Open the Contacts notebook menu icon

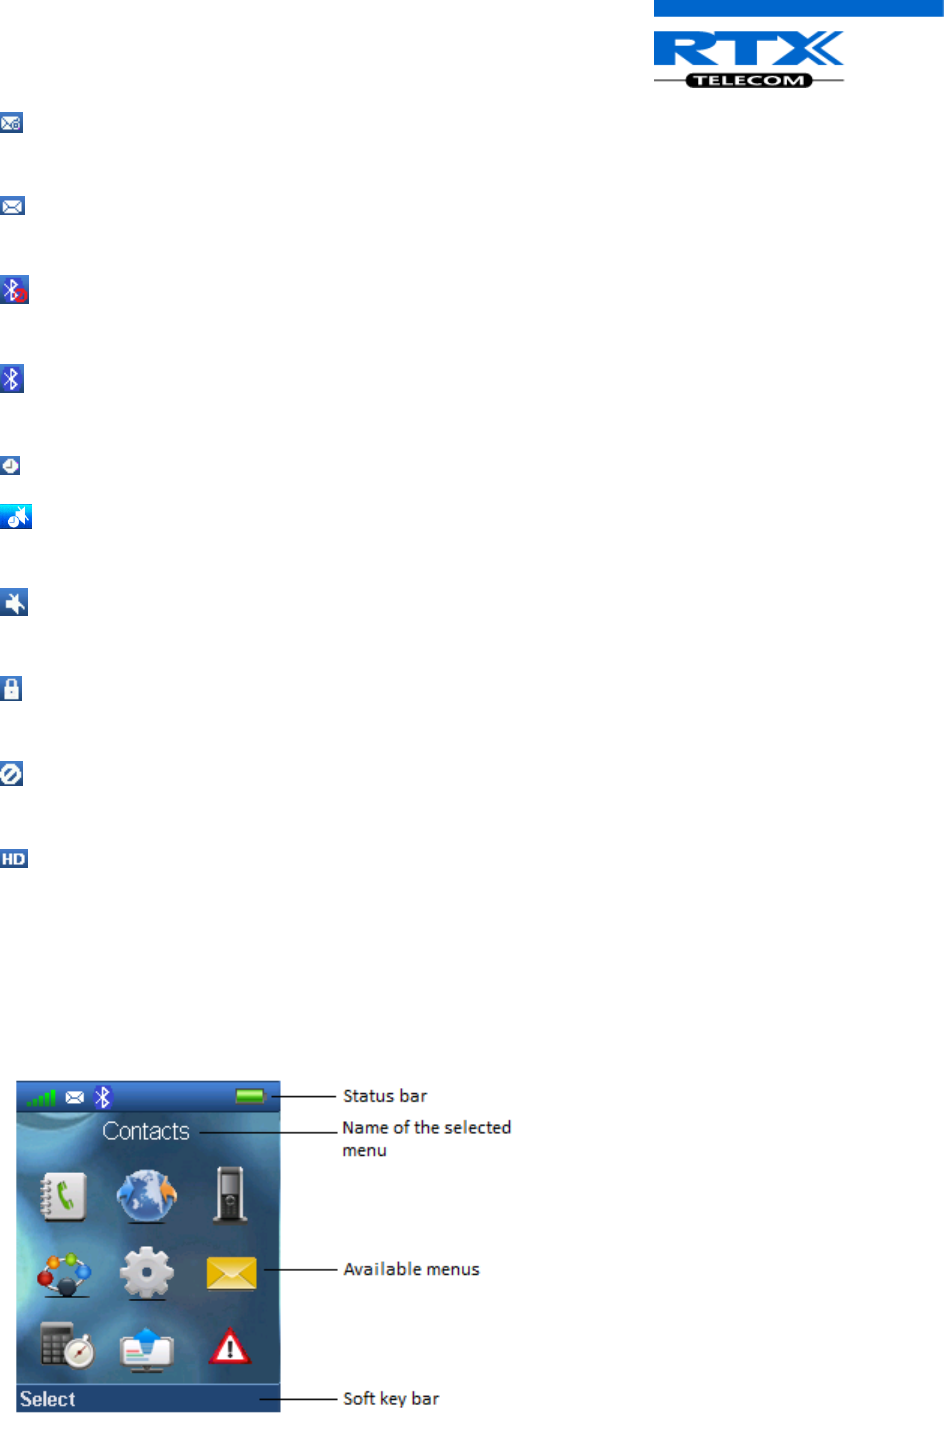point(63,1196)
